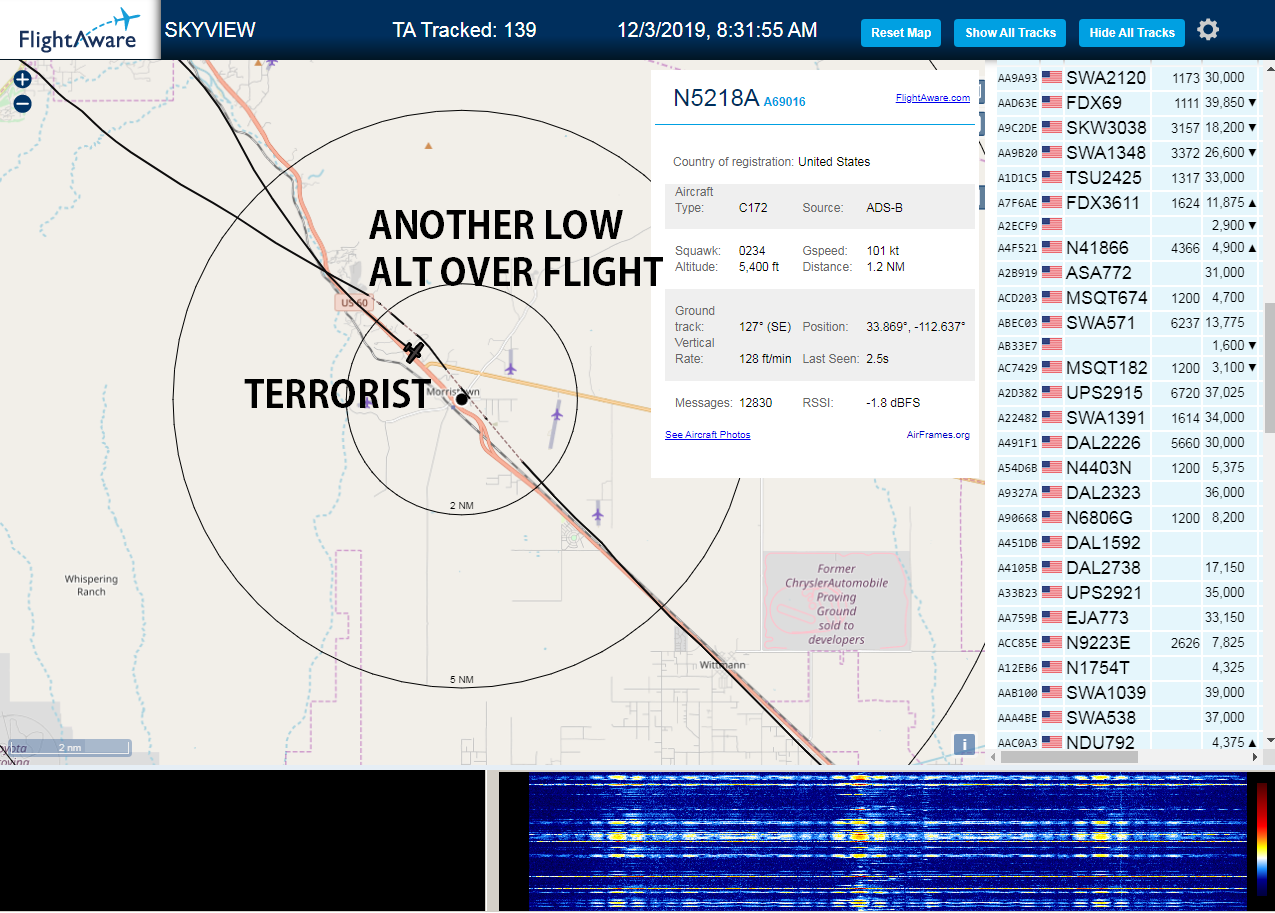Click the aircraft list vertical scrollbar thumb
Image resolution: width=1275 pixels, height=913 pixels.
pos(1269,367)
